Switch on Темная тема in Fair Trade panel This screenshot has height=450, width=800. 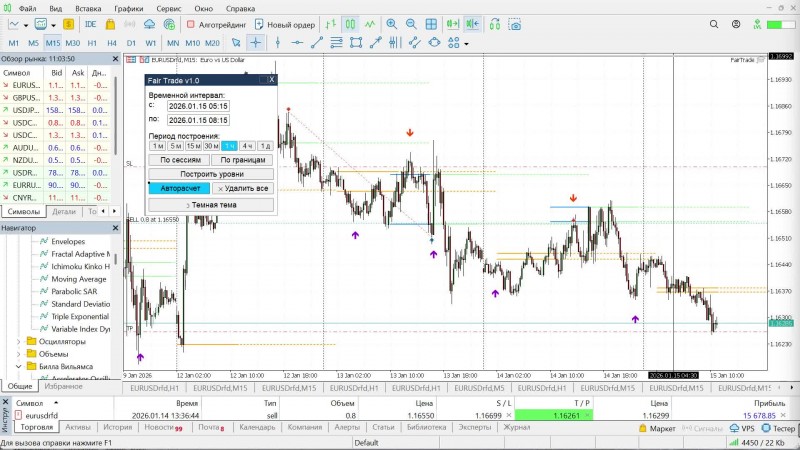click(x=210, y=204)
